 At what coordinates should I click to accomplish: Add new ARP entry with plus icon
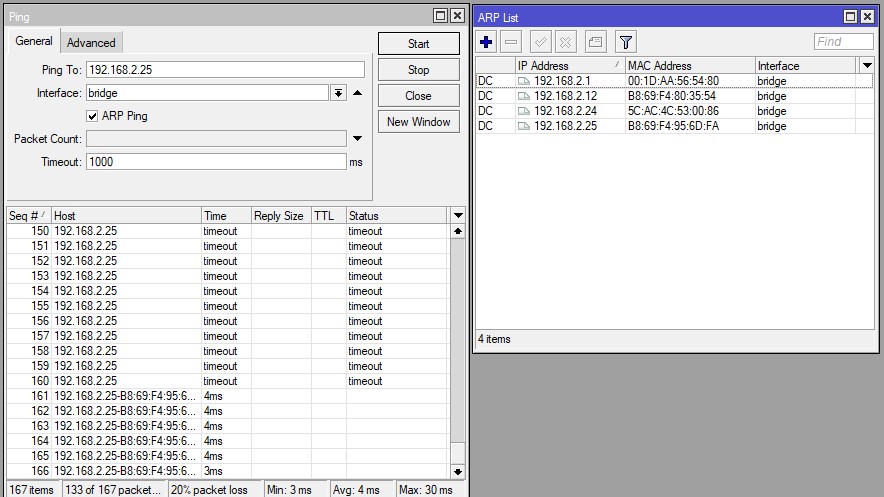(486, 42)
